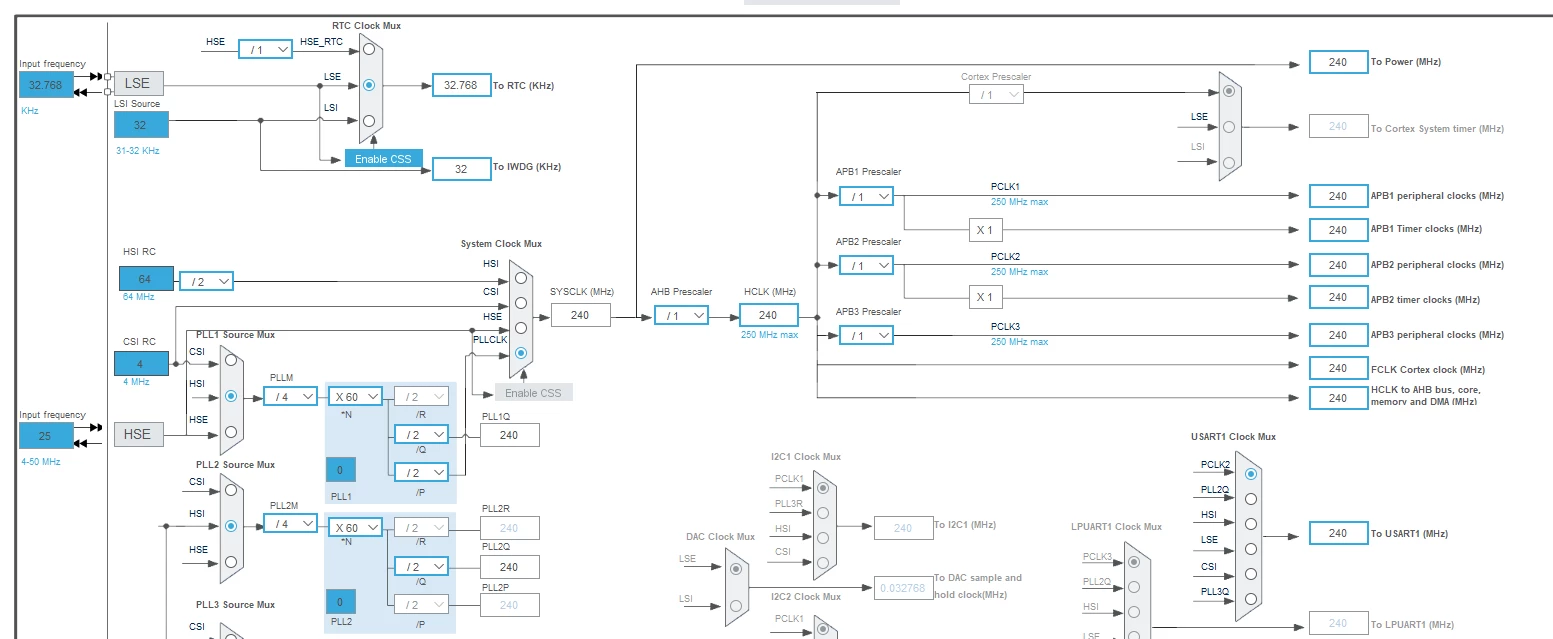Select CSI in System Clock Mux
Screen dimensions: 1553x639
tap(520, 303)
